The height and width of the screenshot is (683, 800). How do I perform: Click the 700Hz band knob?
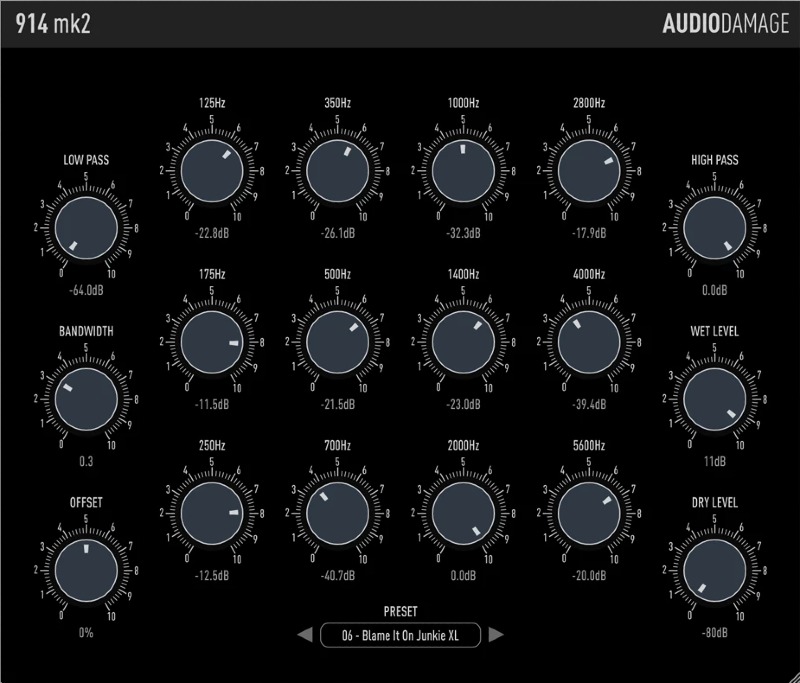(337, 514)
